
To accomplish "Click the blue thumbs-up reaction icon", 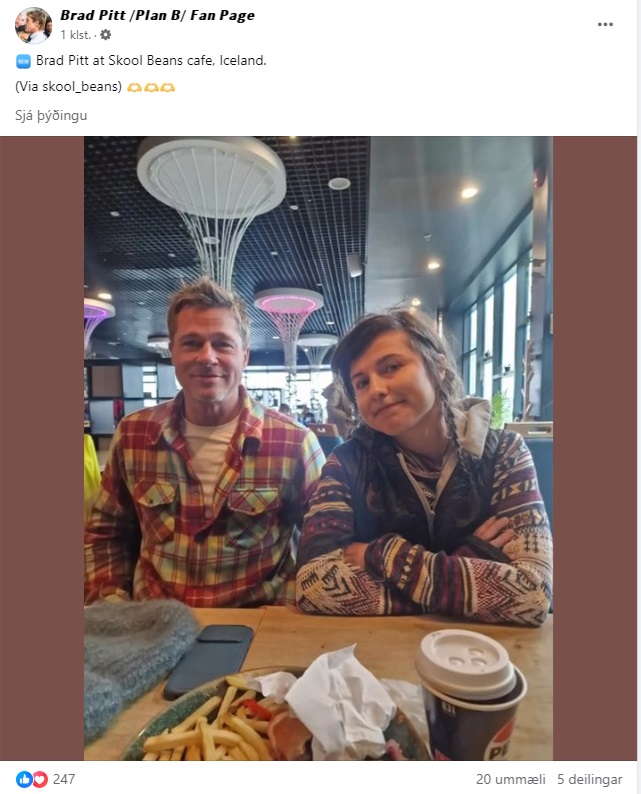I will click(24, 779).
